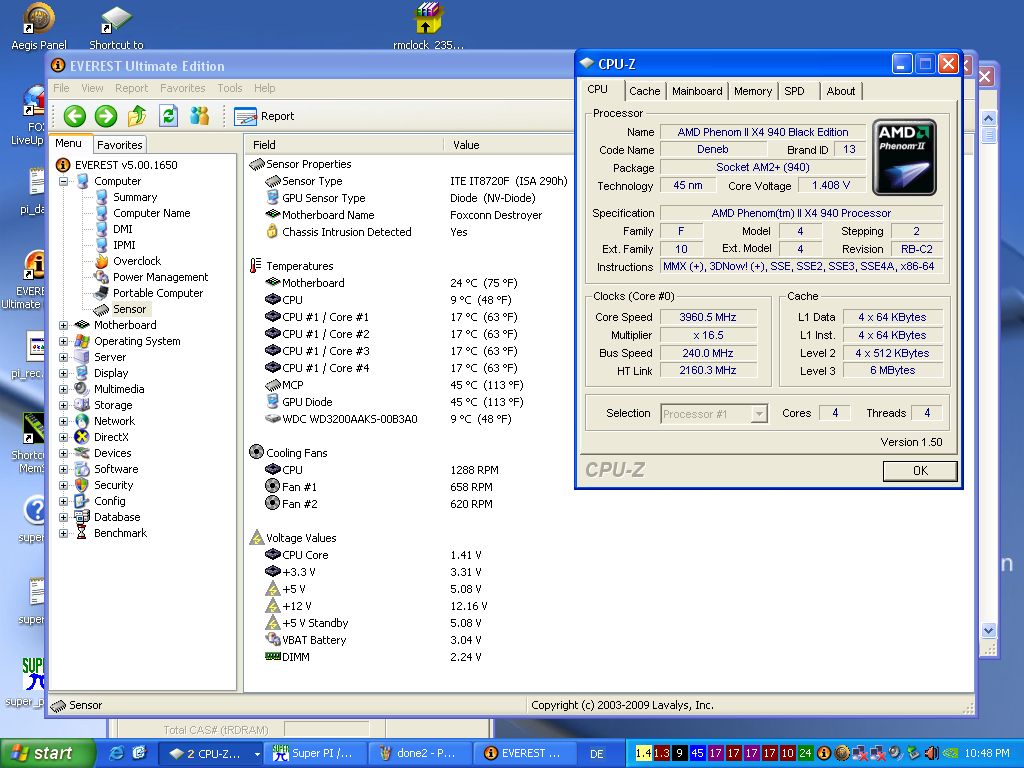Open the Processor #1 selection dropdown

714,414
